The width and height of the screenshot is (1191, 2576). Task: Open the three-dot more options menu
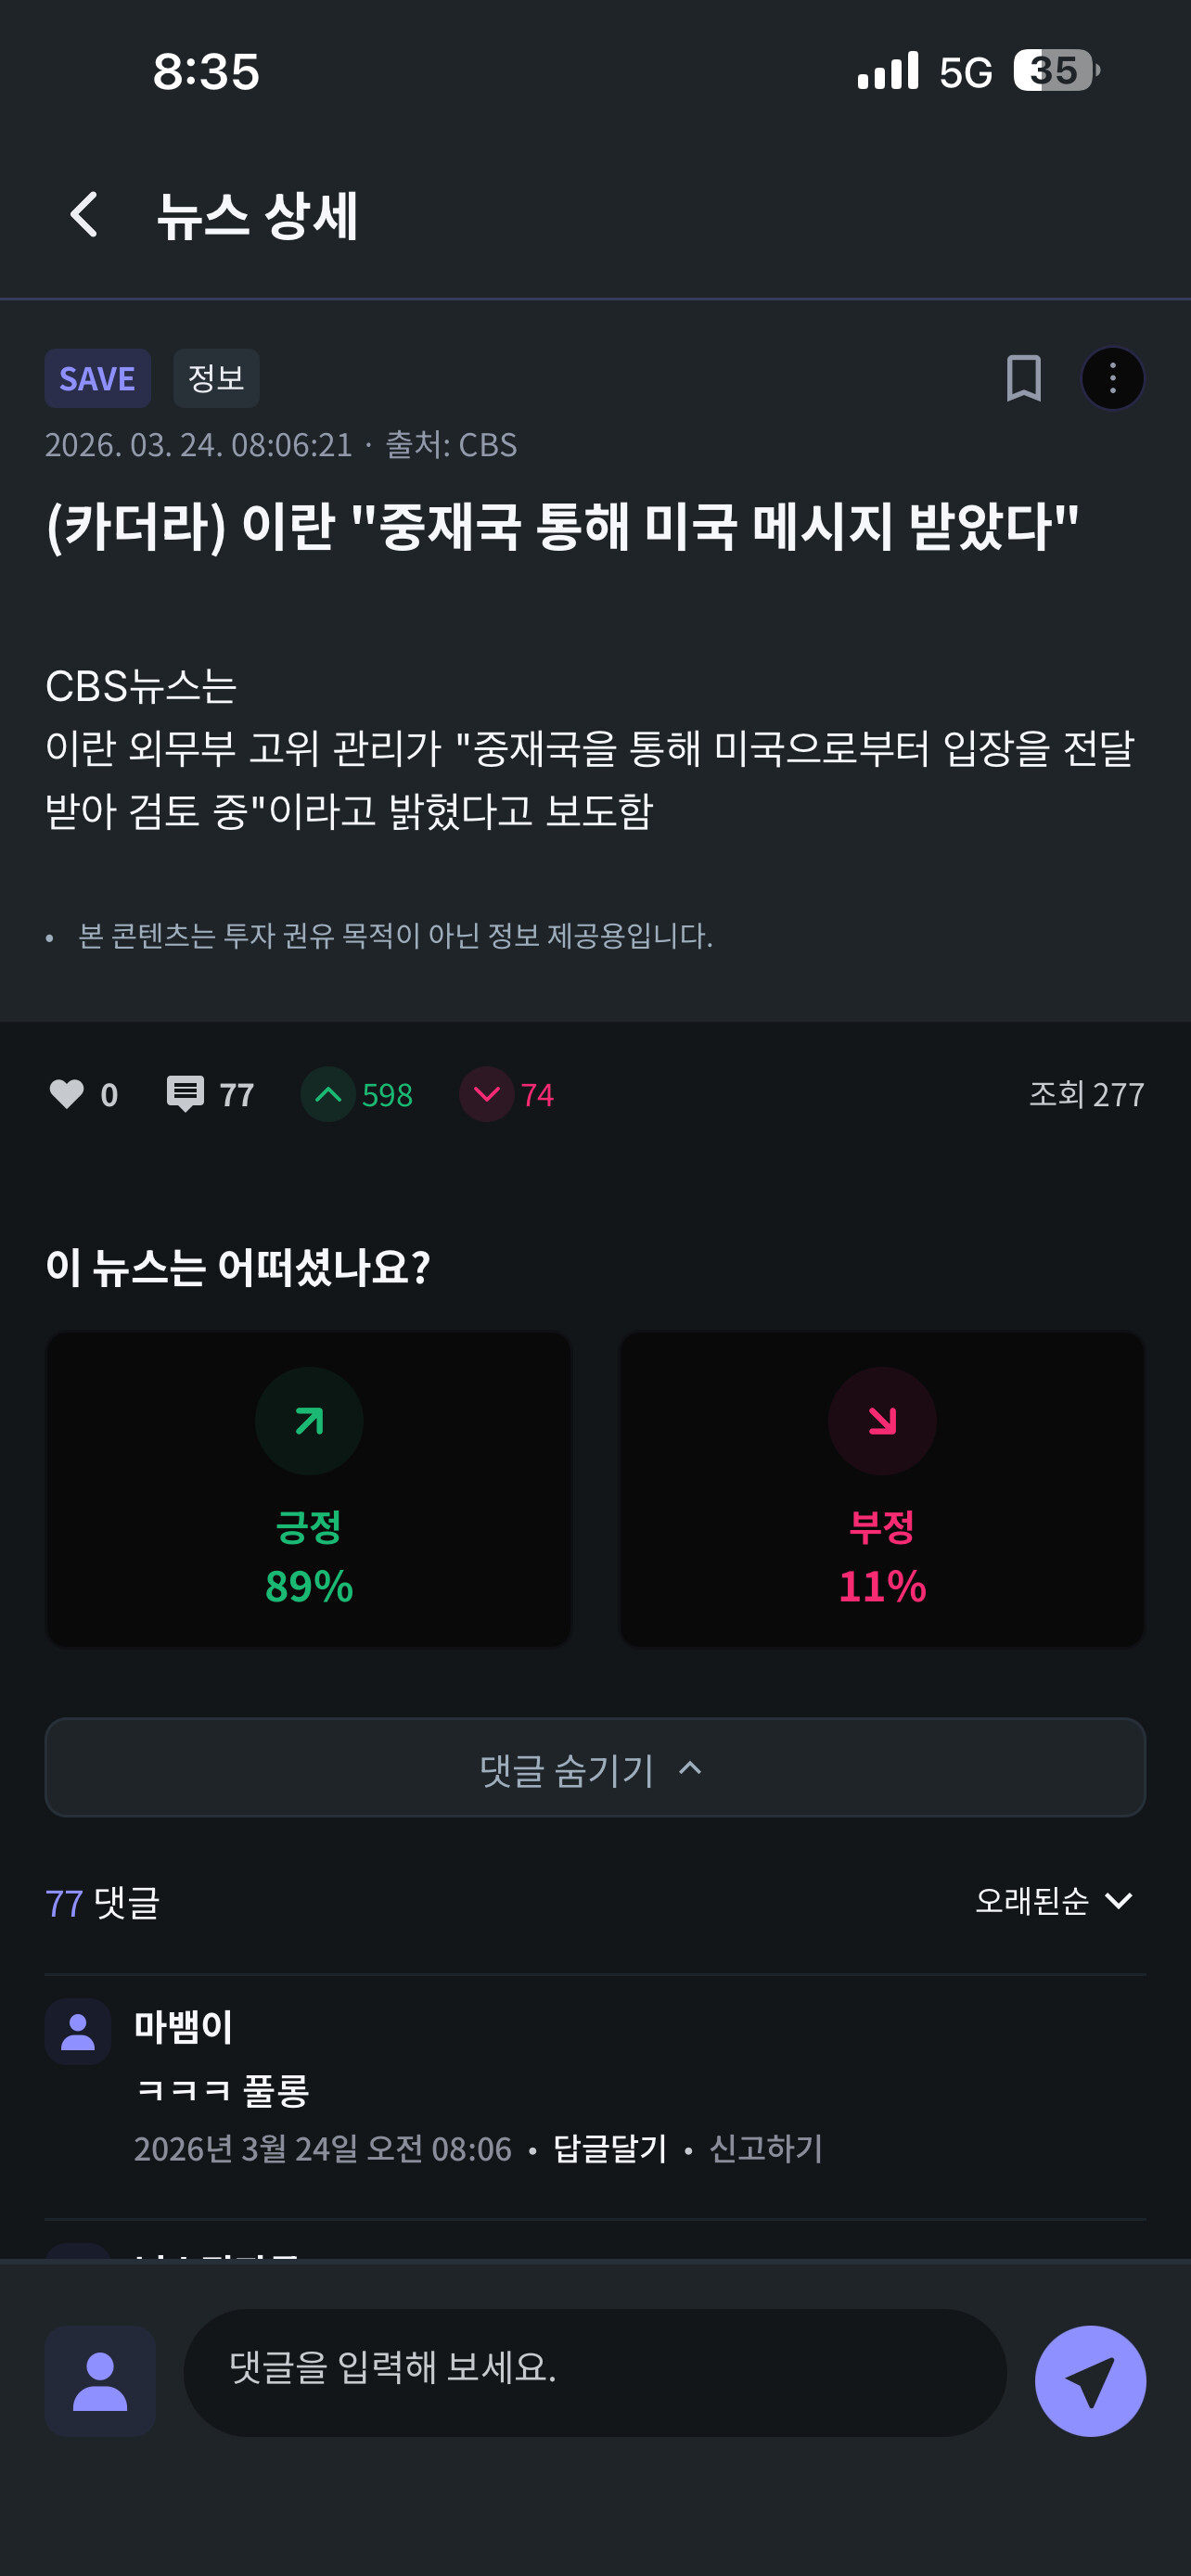1112,378
